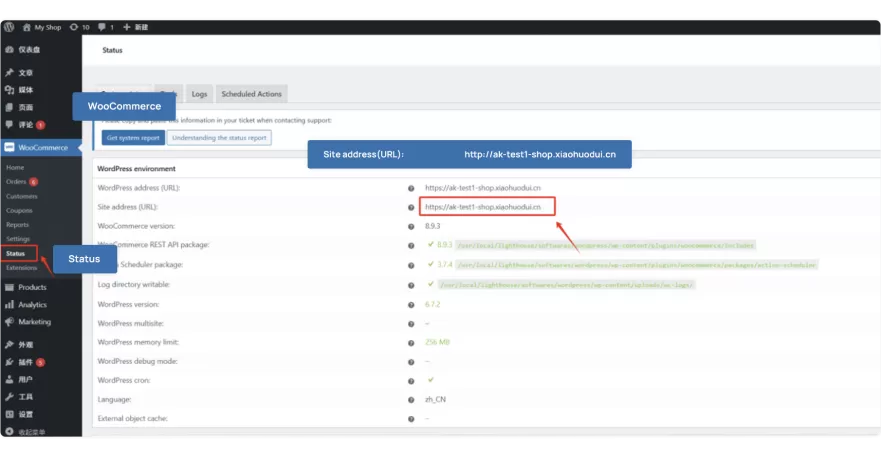Click help icon for Language row
Image resolution: width=881 pixels, height=457 pixels.
(x=411, y=400)
